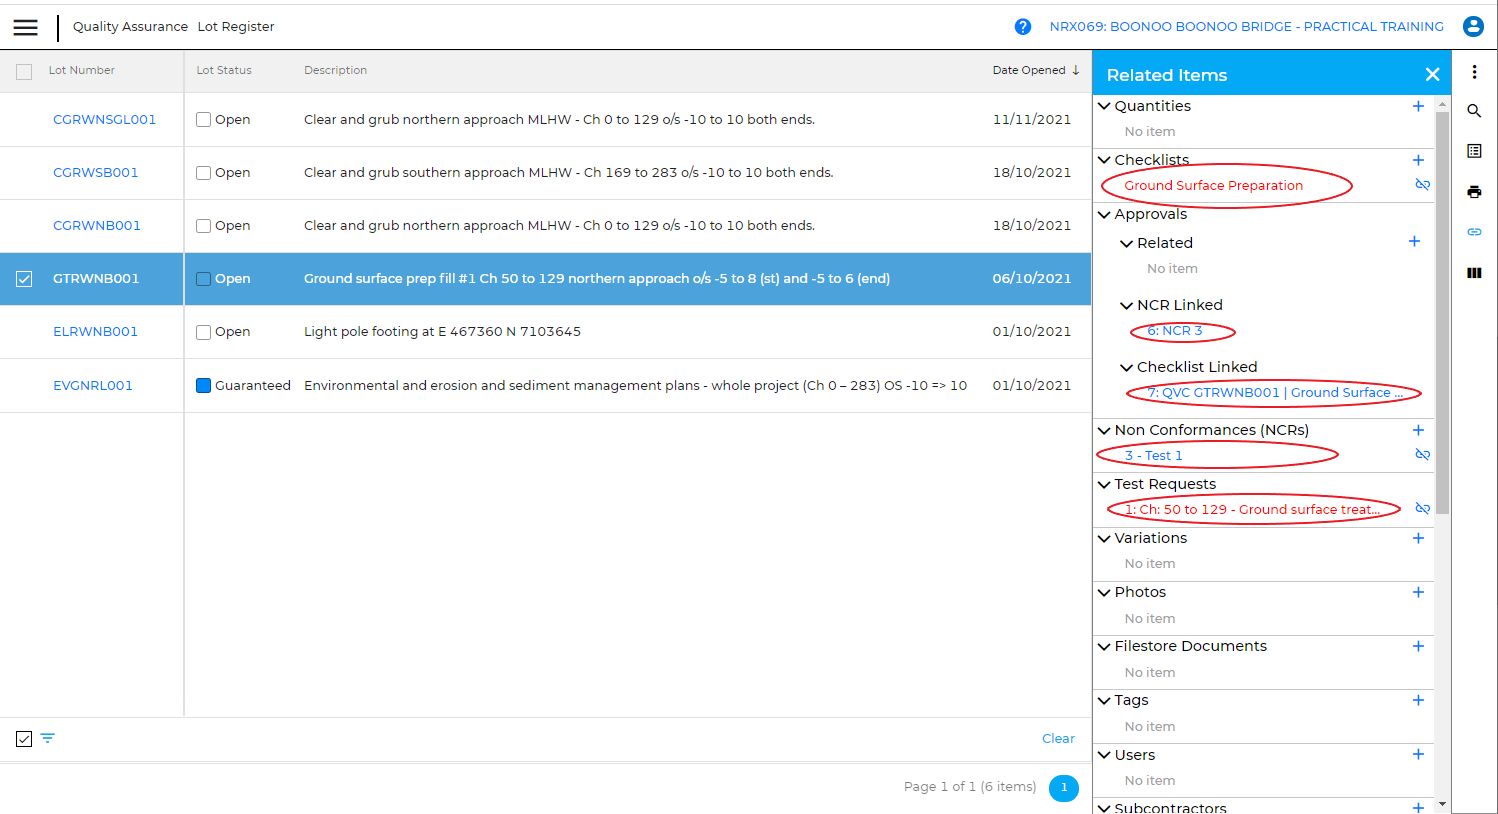This screenshot has height=814, width=1498.
Task: Toggle the select-all checkbox in table header
Action: point(24,71)
